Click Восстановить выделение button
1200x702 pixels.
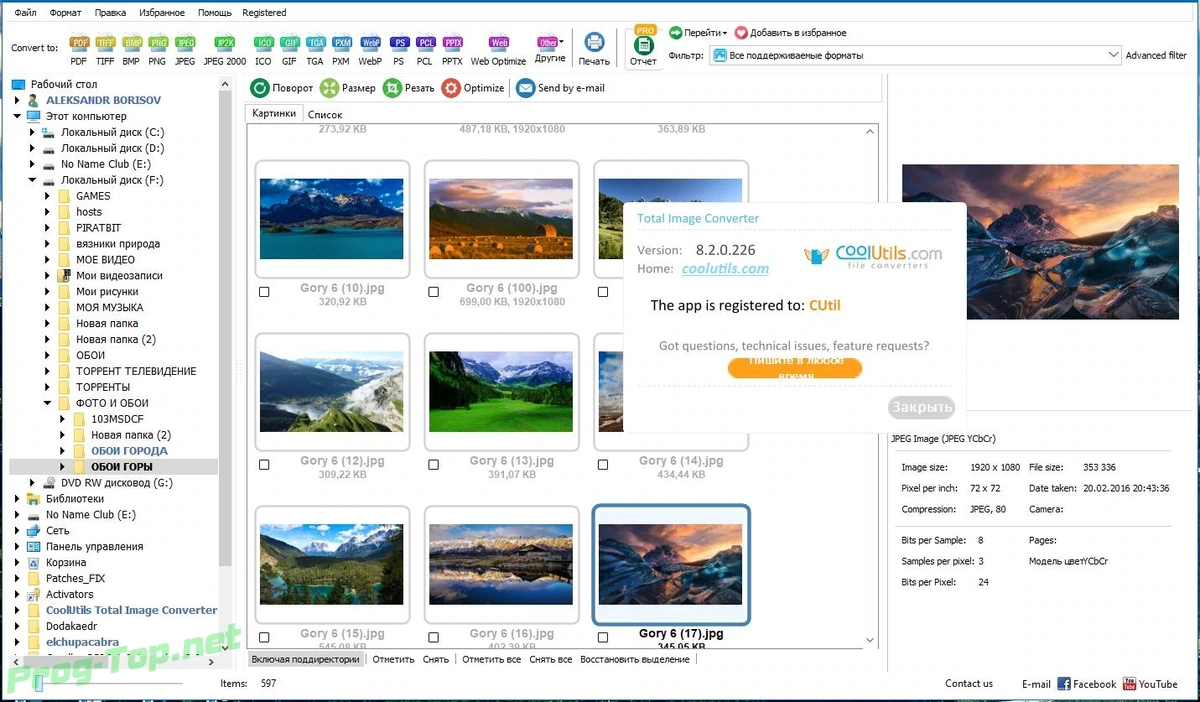pyautogui.click(x=635, y=660)
